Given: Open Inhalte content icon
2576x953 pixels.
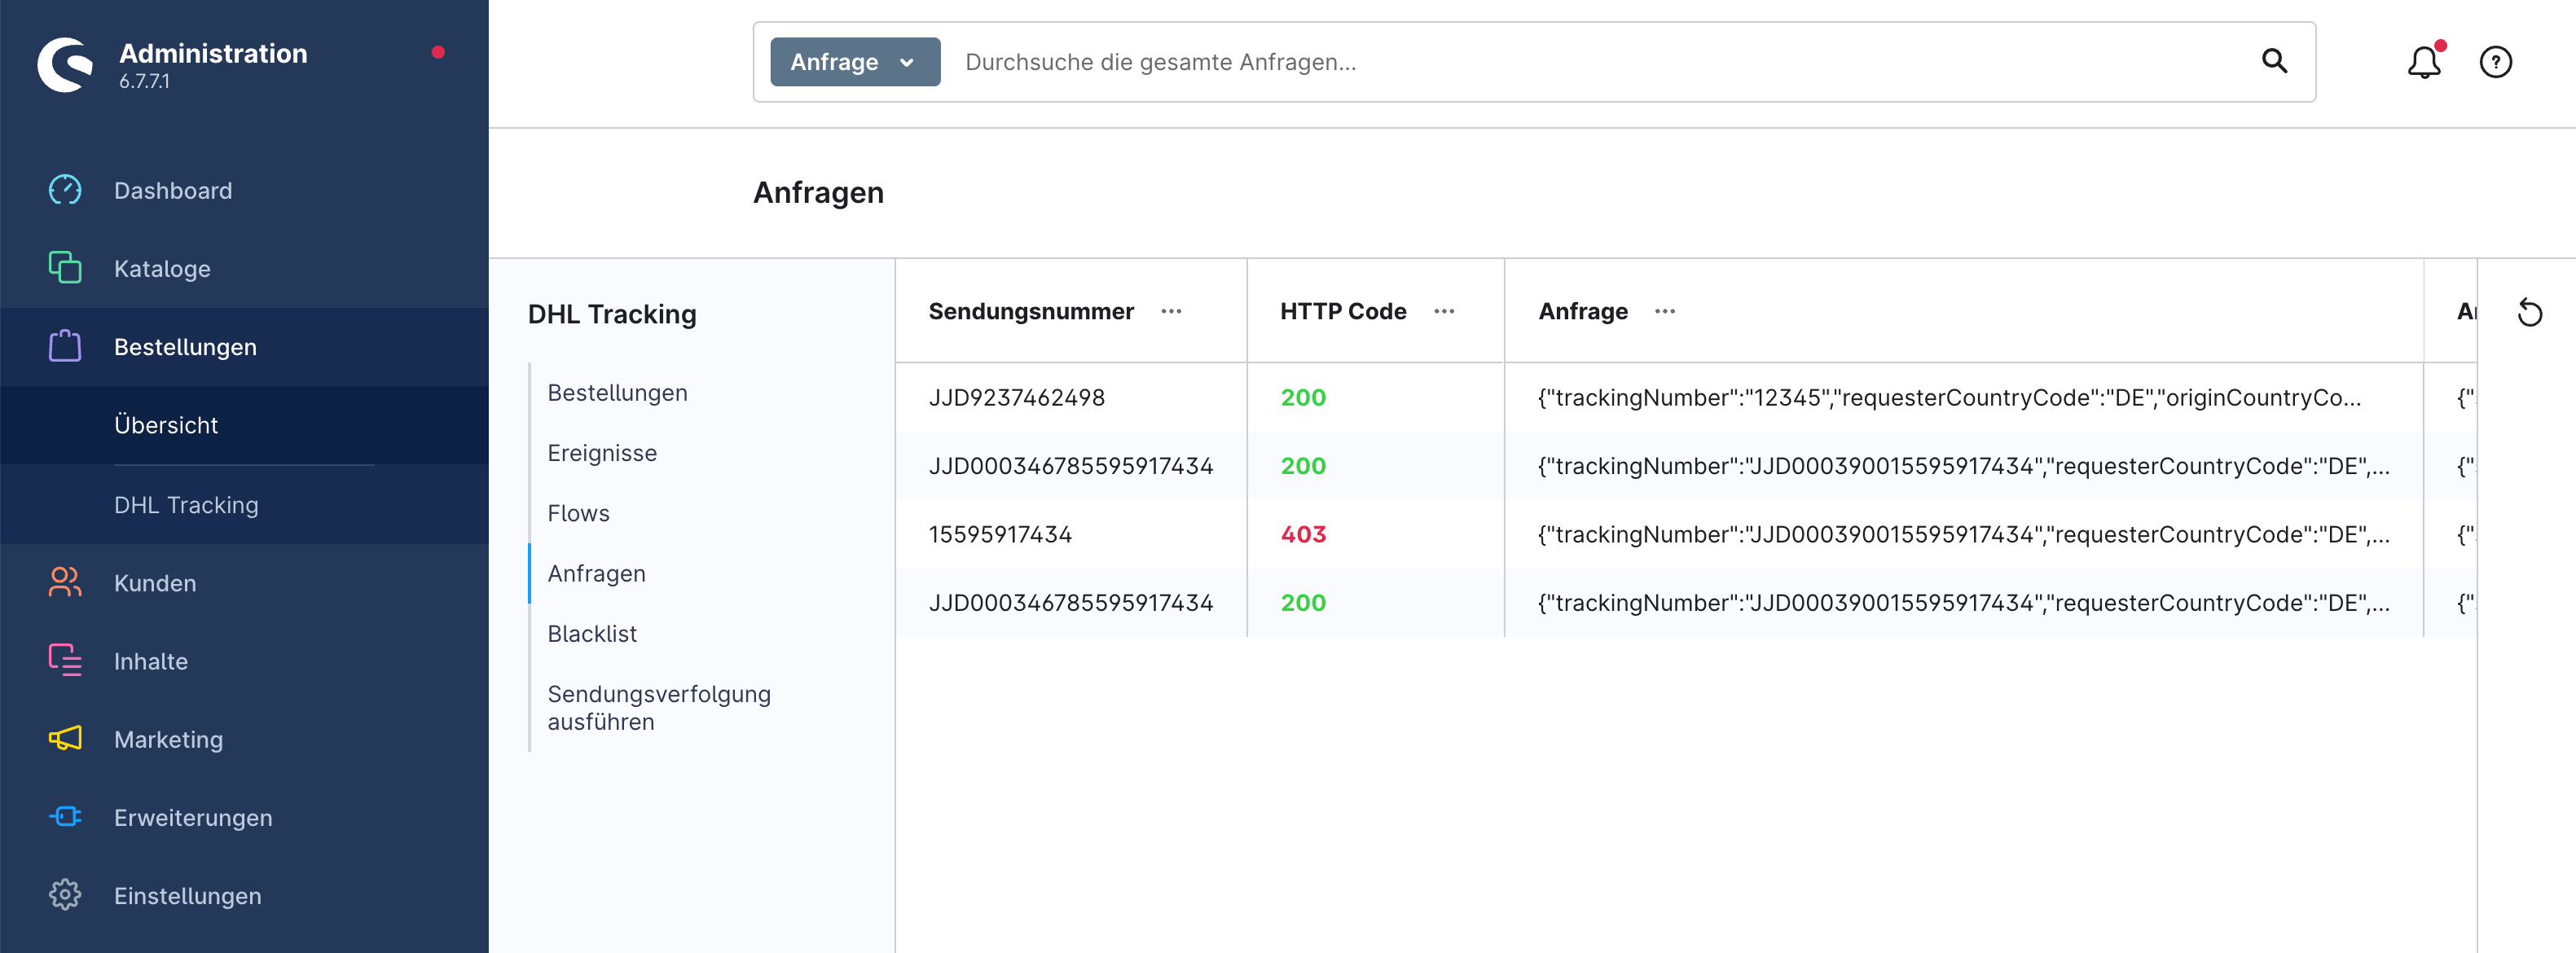Looking at the screenshot, I should tap(65, 660).
